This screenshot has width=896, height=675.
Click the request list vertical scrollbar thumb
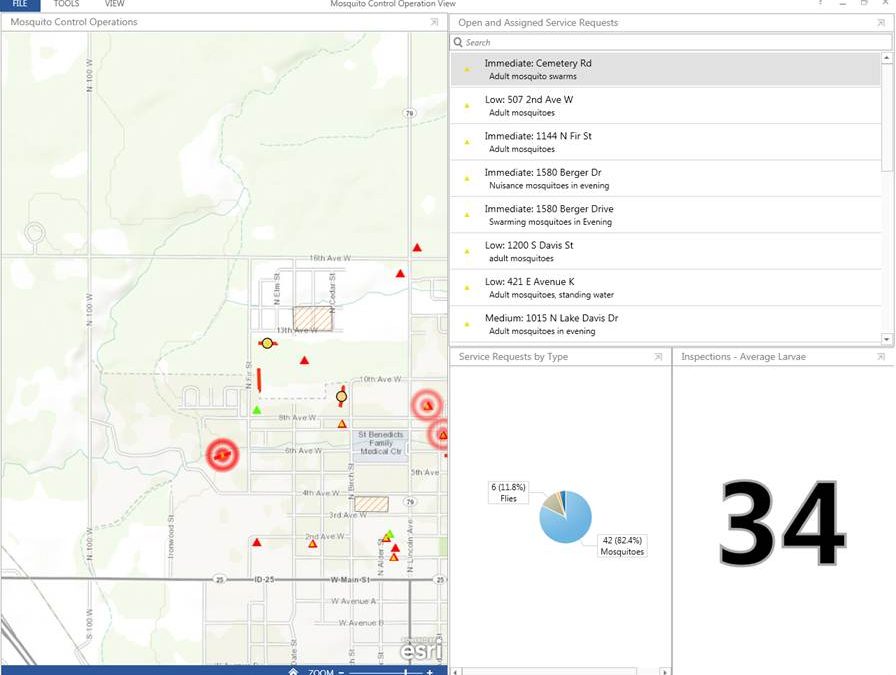(x=886, y=117)
